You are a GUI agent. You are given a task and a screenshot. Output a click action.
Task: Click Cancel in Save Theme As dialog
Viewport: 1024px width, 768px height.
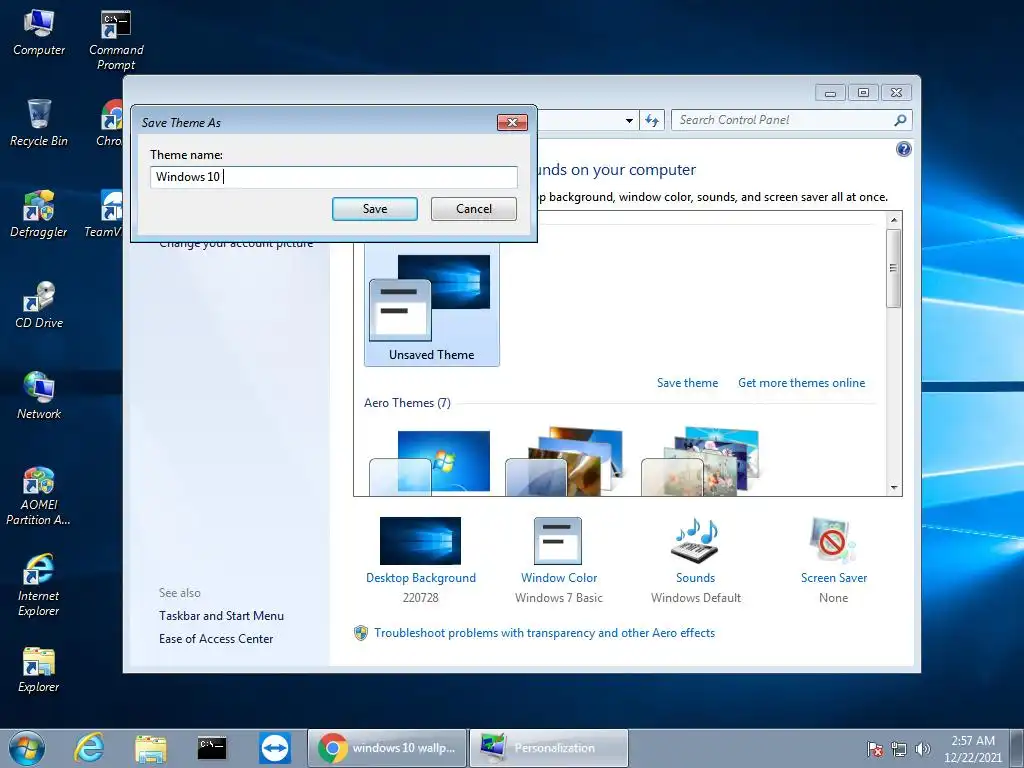coord(473,209)
